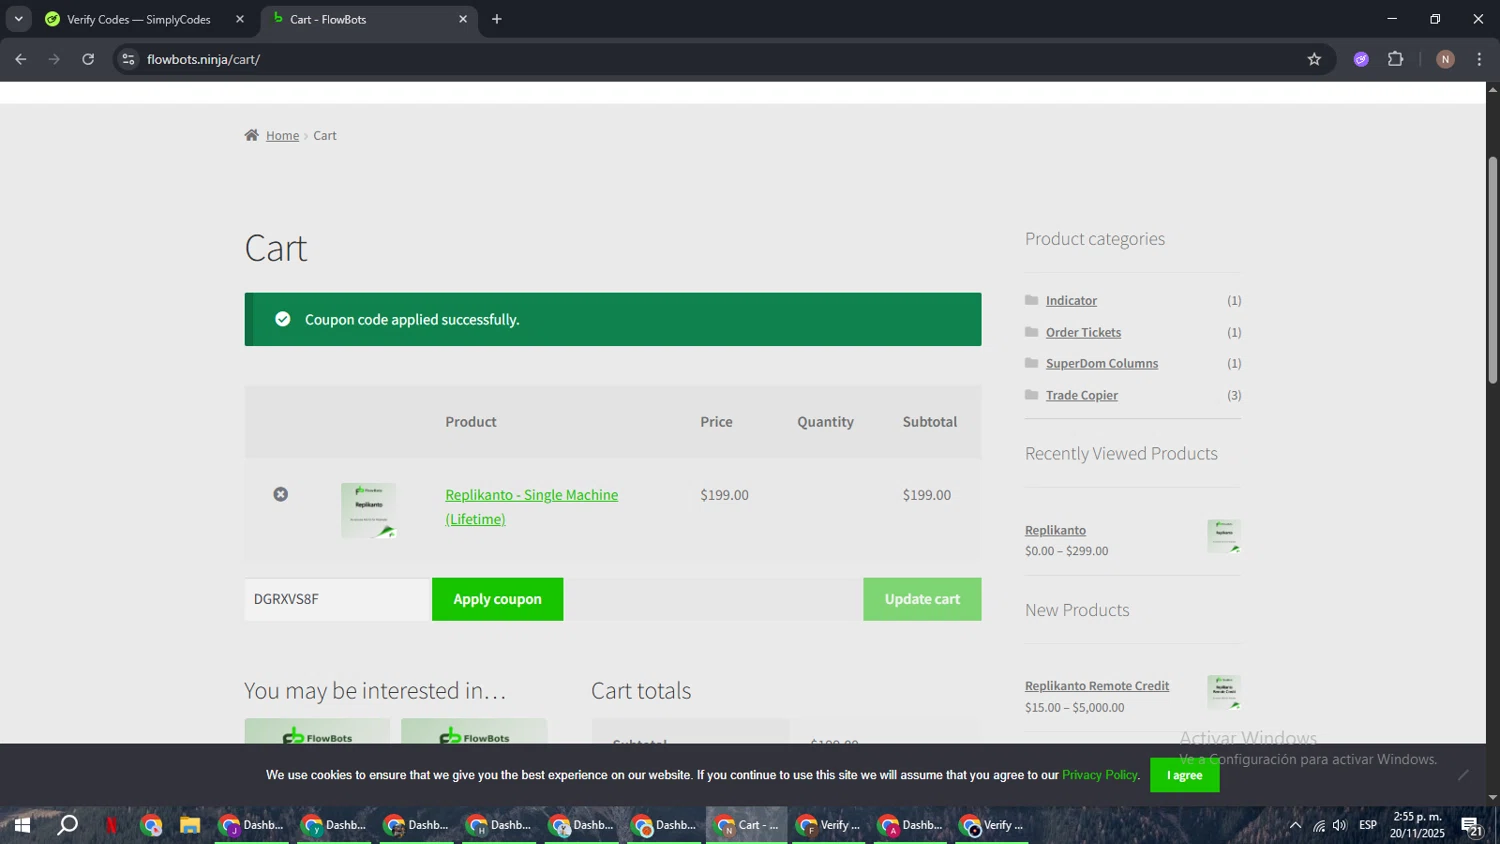
Task: Click the Quantity column header
Action: click(825, 422)
